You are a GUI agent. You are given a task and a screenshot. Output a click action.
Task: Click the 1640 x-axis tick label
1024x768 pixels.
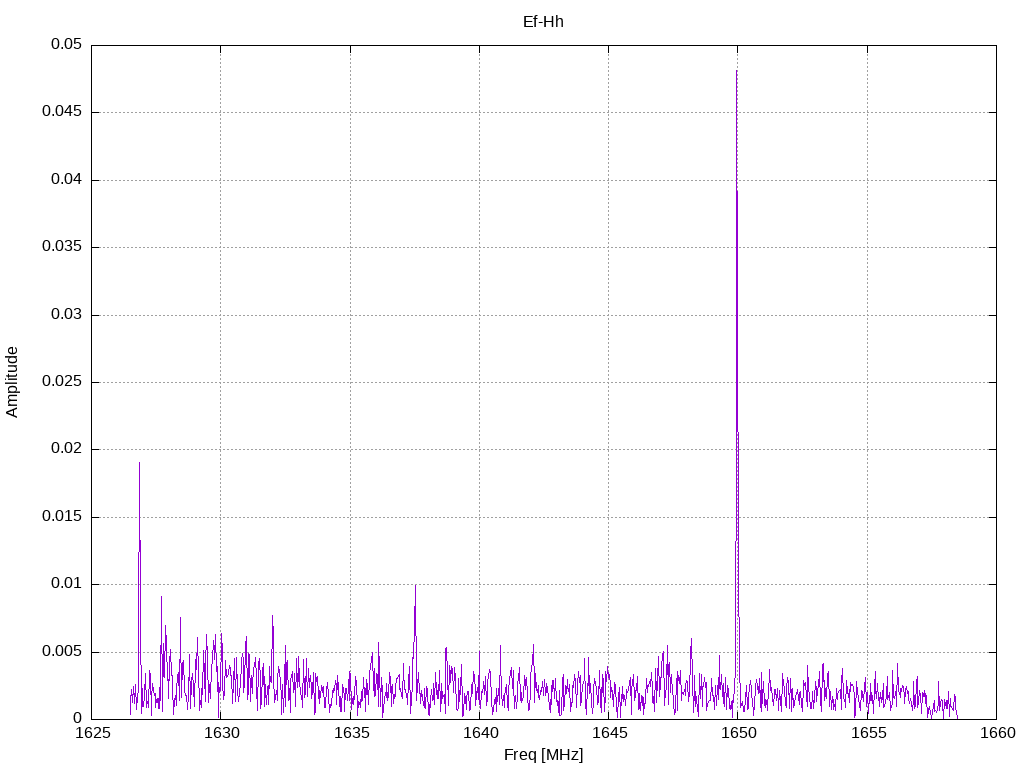pyautogui.click(x=480, y=733)
